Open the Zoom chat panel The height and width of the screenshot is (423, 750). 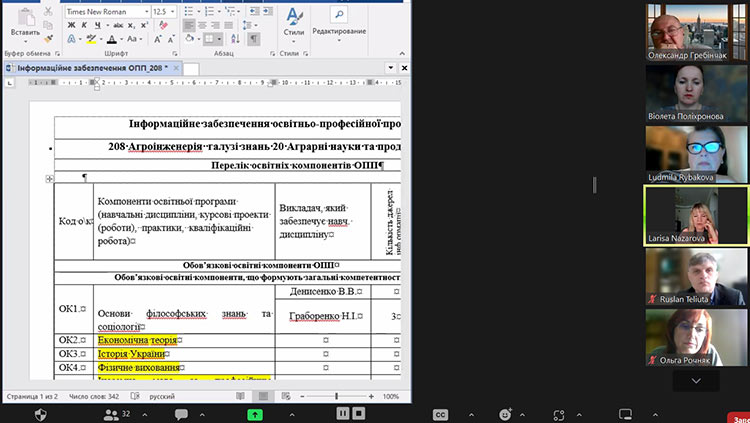[x=182, y=413]
